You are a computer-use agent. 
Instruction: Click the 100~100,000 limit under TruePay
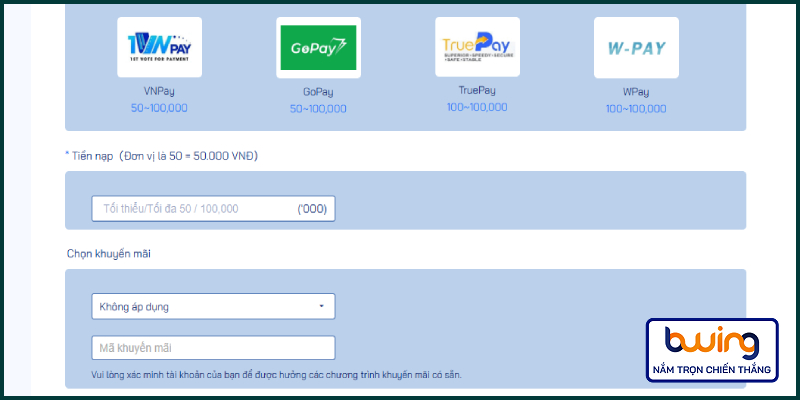pos(477,107)
